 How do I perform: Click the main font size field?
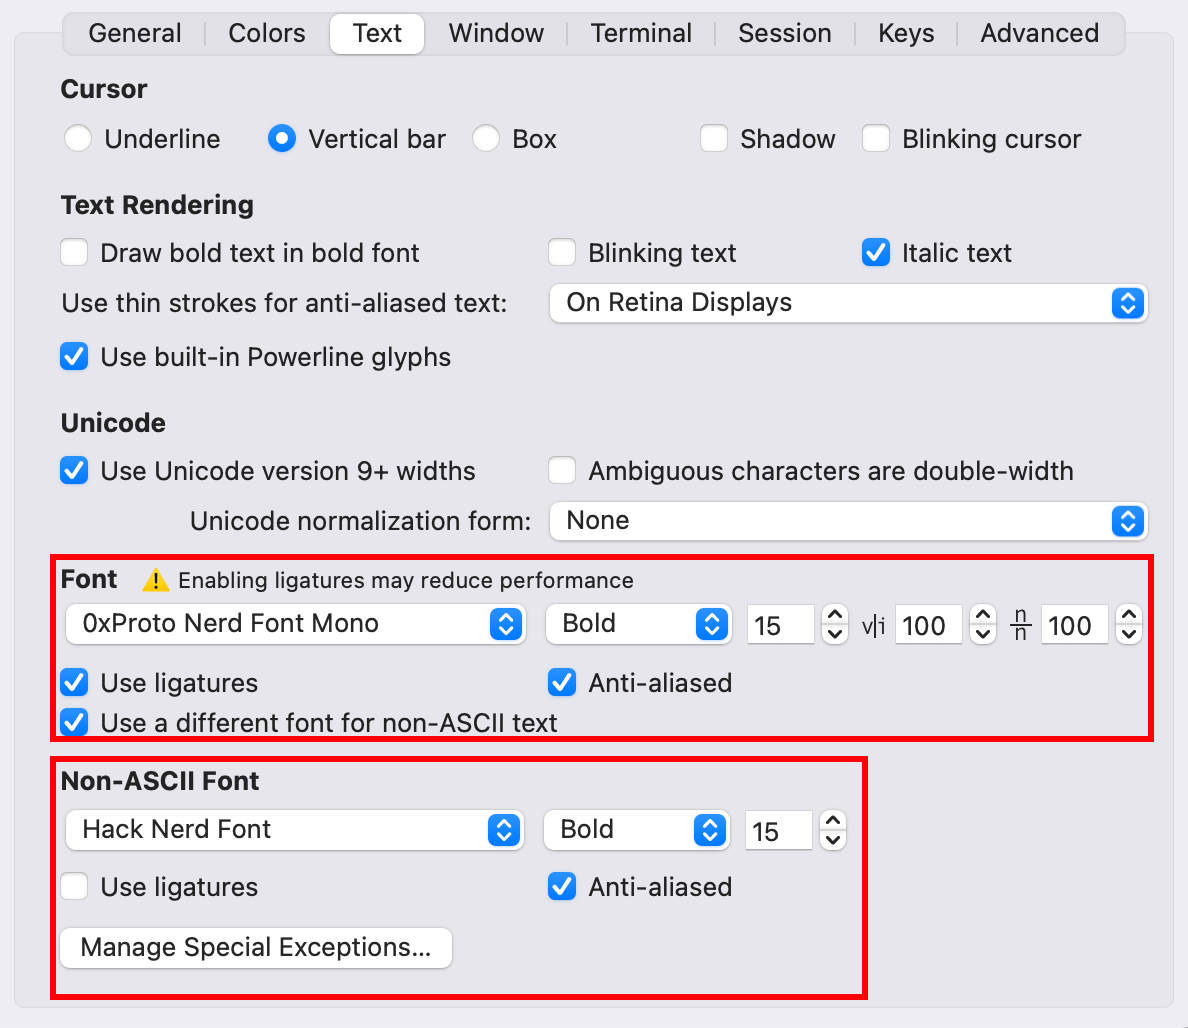coord(780,625)
